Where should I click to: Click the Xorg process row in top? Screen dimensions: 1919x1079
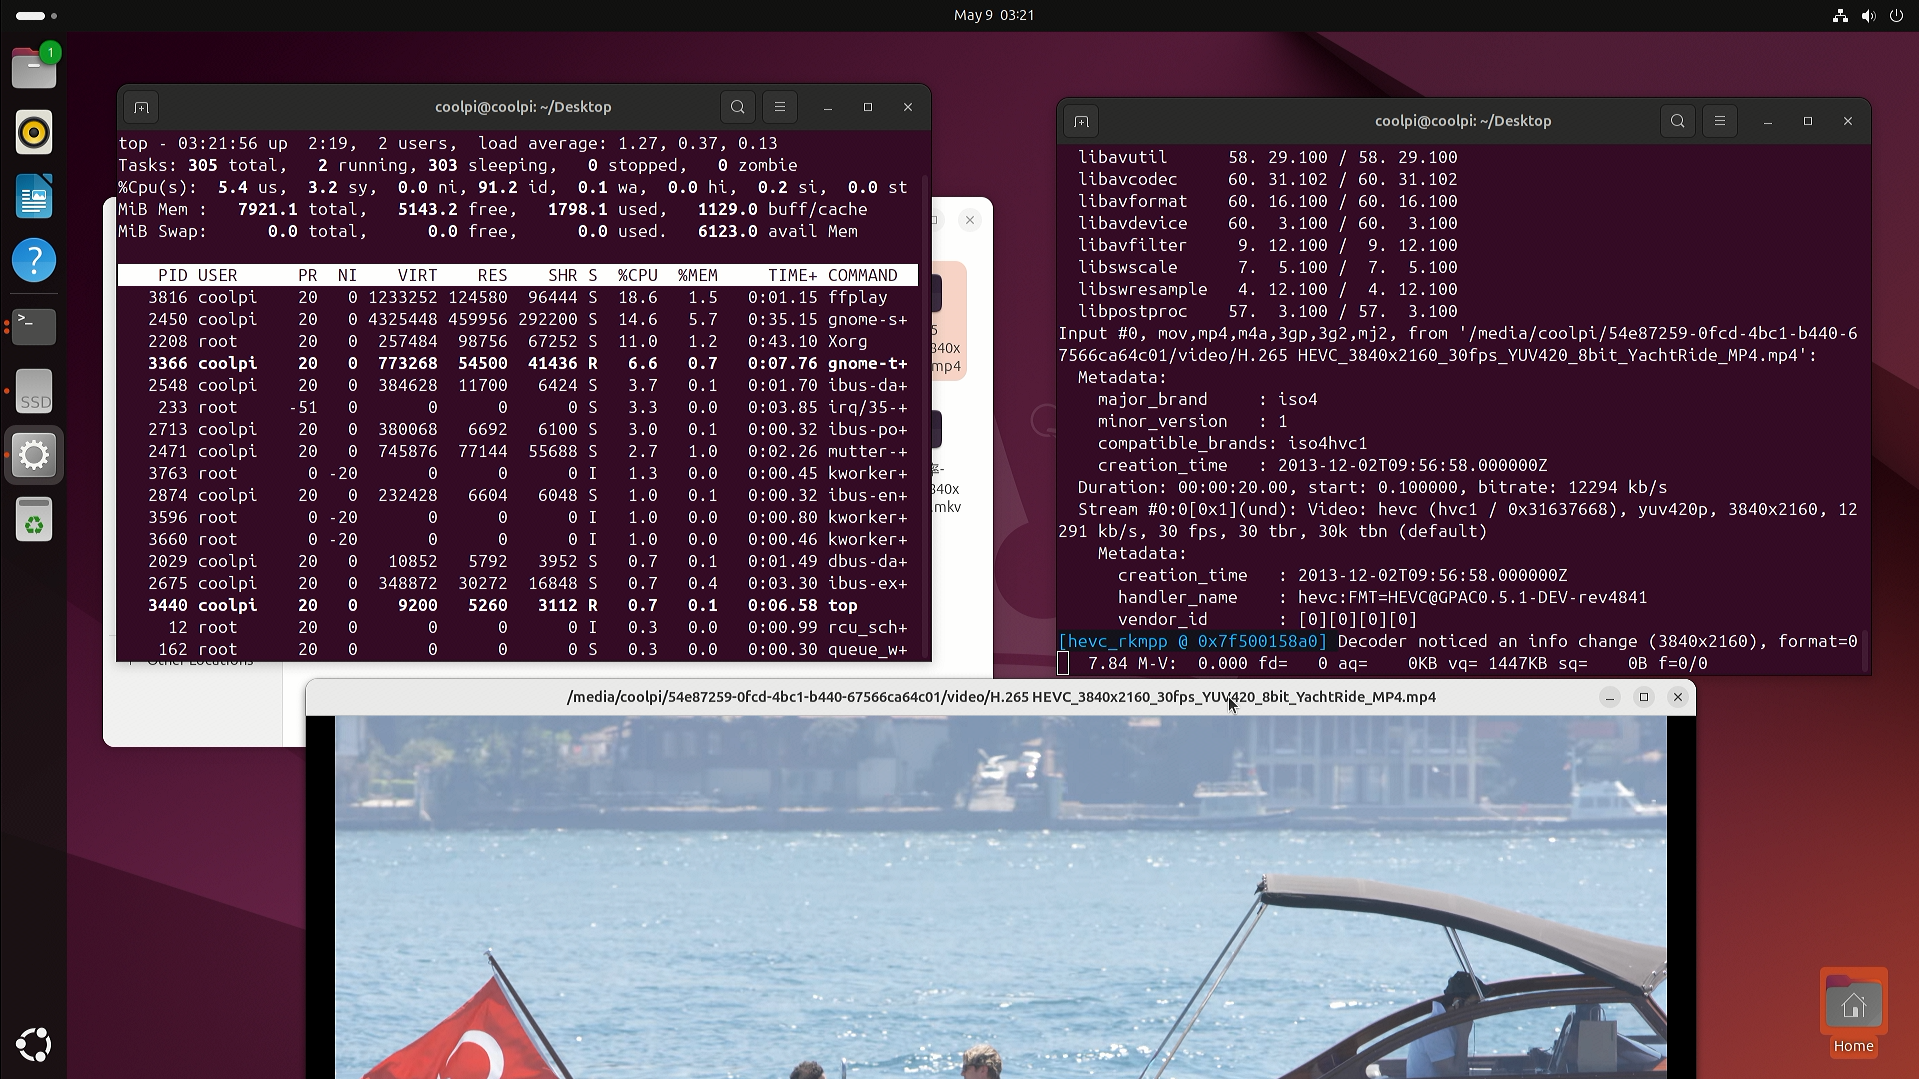(518, 341)
